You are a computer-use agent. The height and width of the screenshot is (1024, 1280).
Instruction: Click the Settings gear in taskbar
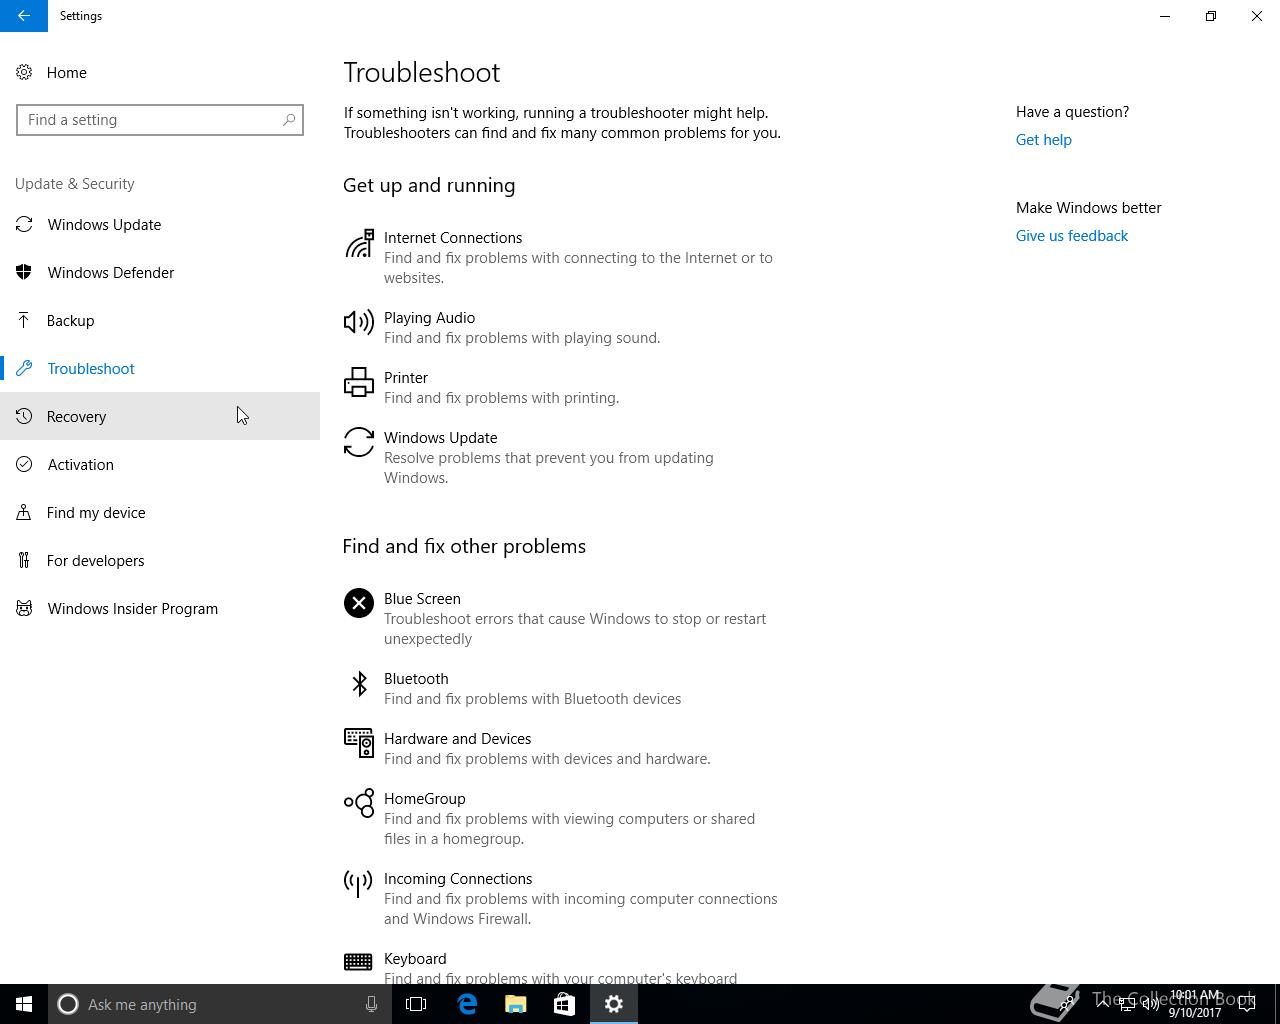coord(613,1004)
